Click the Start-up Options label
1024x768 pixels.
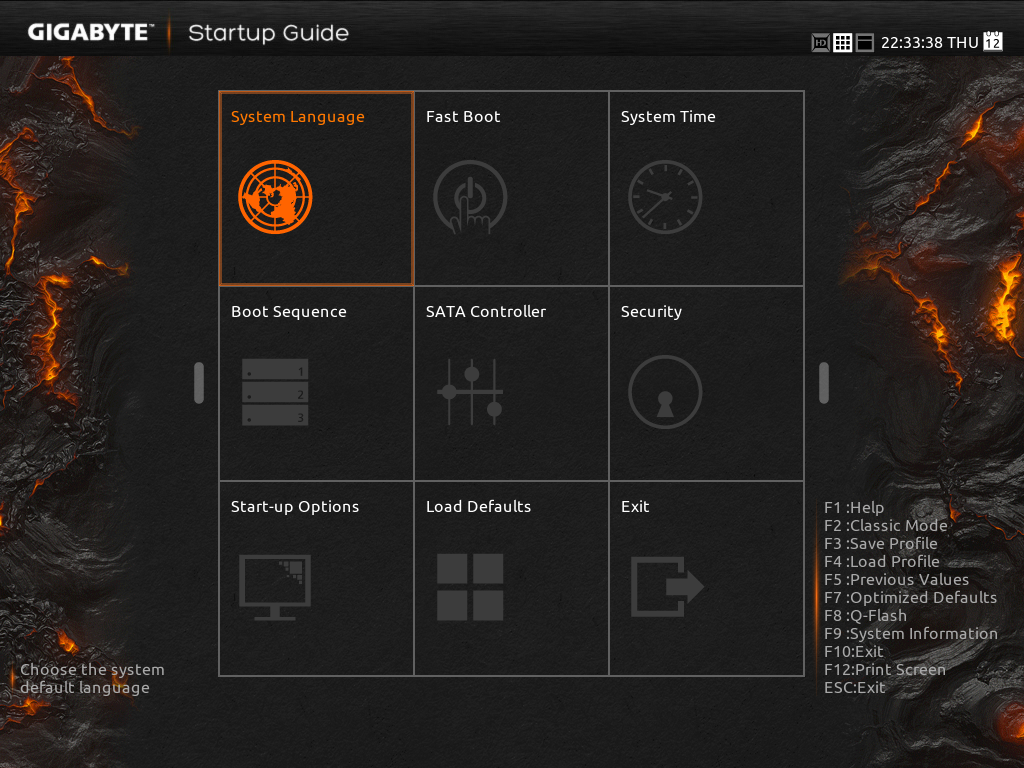click(x=295, y=507)
